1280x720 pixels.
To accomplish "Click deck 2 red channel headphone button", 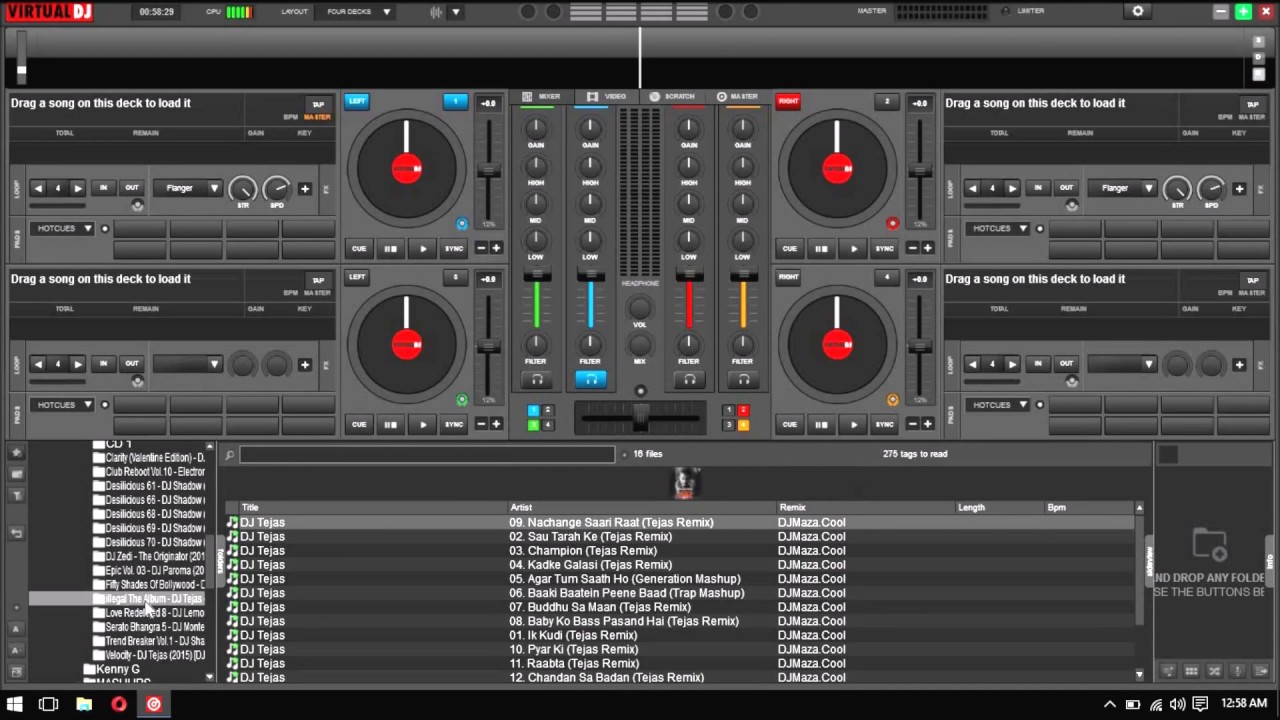I will pos(689,379).
